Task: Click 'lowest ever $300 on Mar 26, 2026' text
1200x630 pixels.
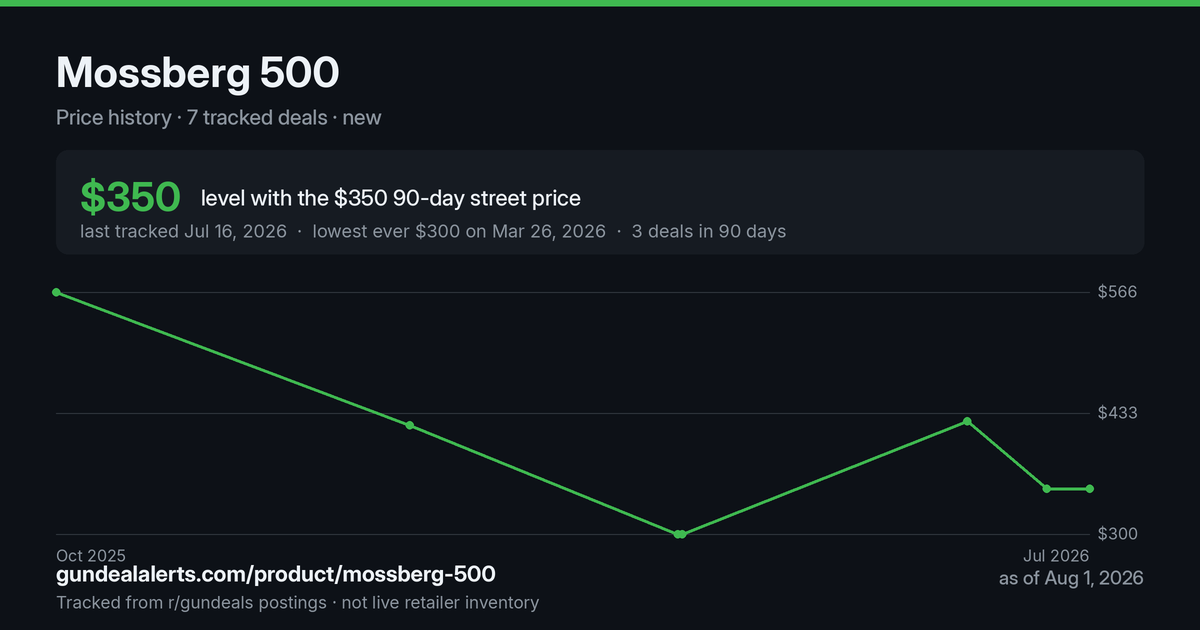Action: pos(459,231)
